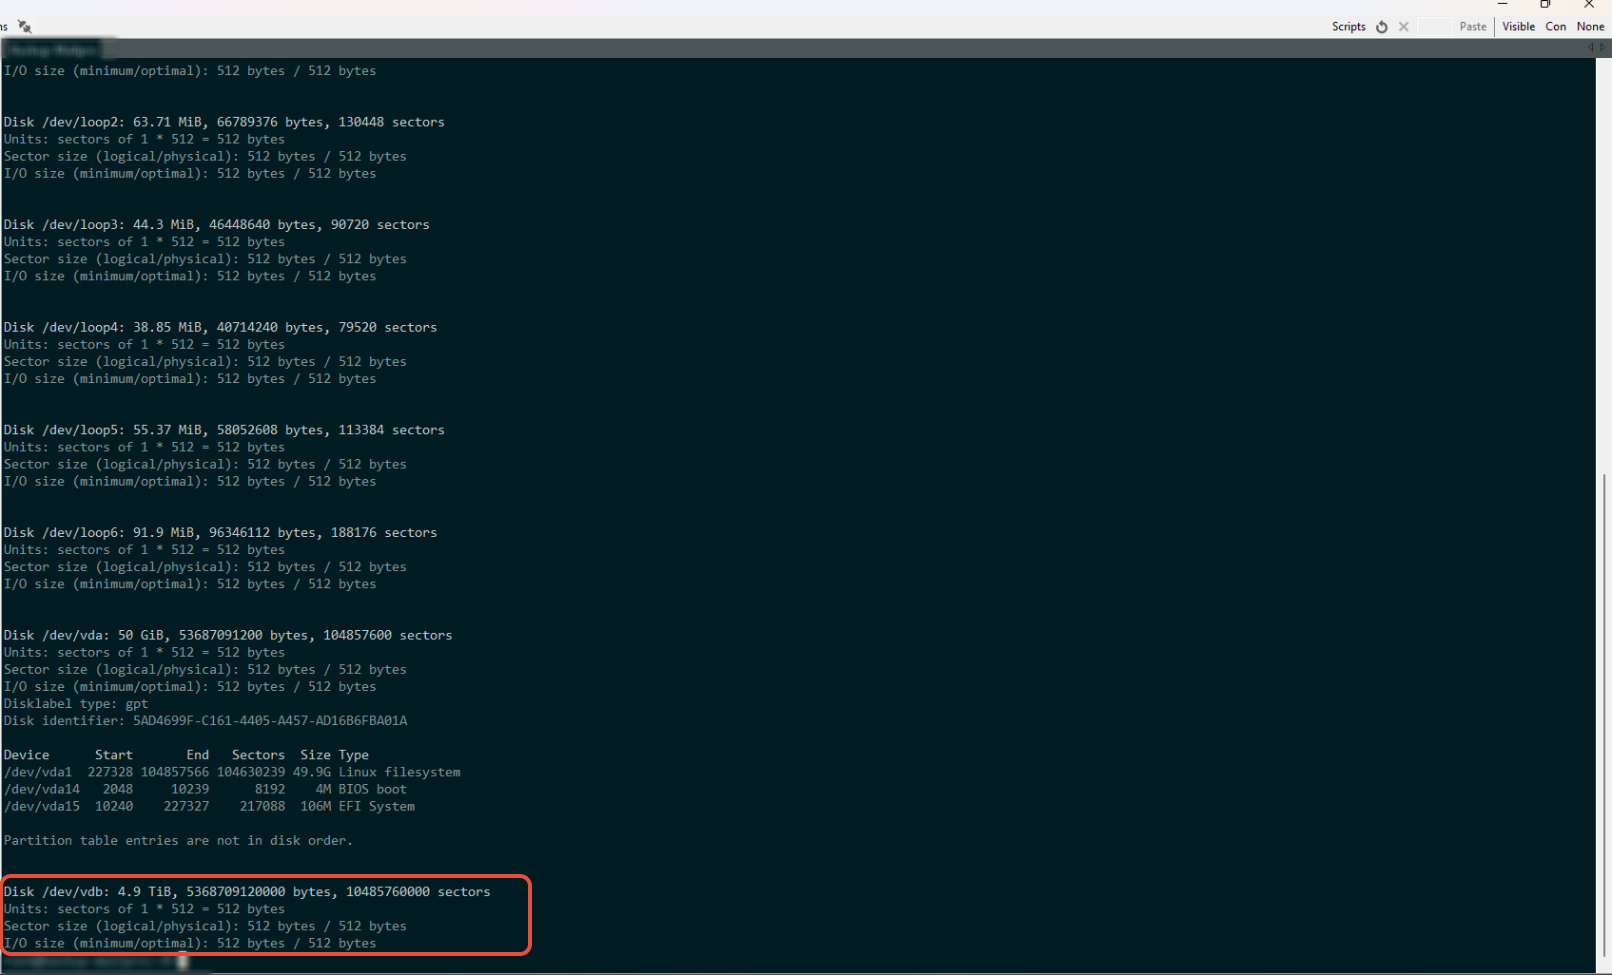The height and width of the screenshot is (975, 1612).
Task: Click '90720 sectors' in loop3 line
Action: pos(380,225)
